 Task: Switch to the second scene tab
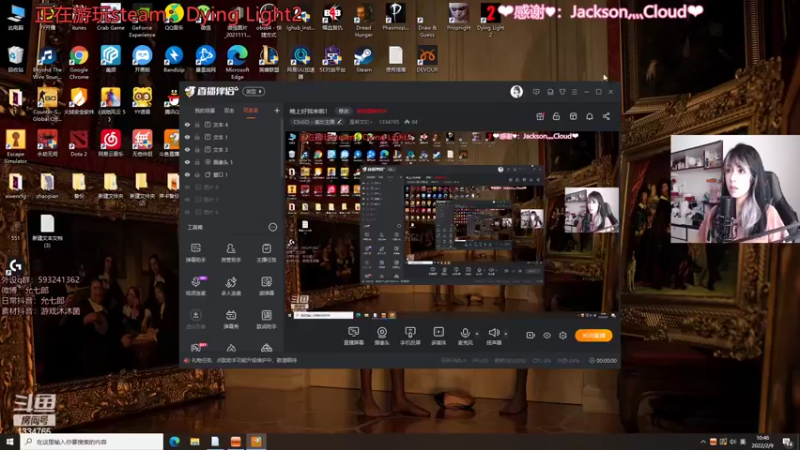(229, 110)
